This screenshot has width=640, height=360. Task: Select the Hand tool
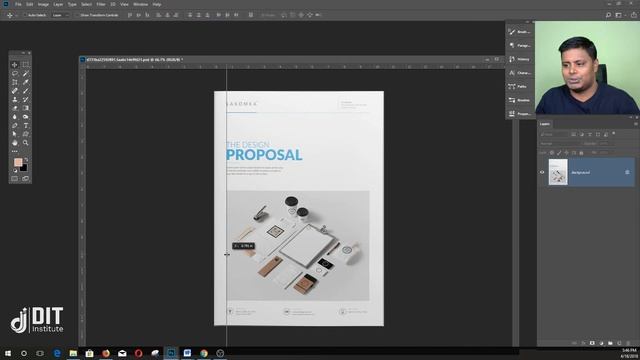[x=15, y=143]
